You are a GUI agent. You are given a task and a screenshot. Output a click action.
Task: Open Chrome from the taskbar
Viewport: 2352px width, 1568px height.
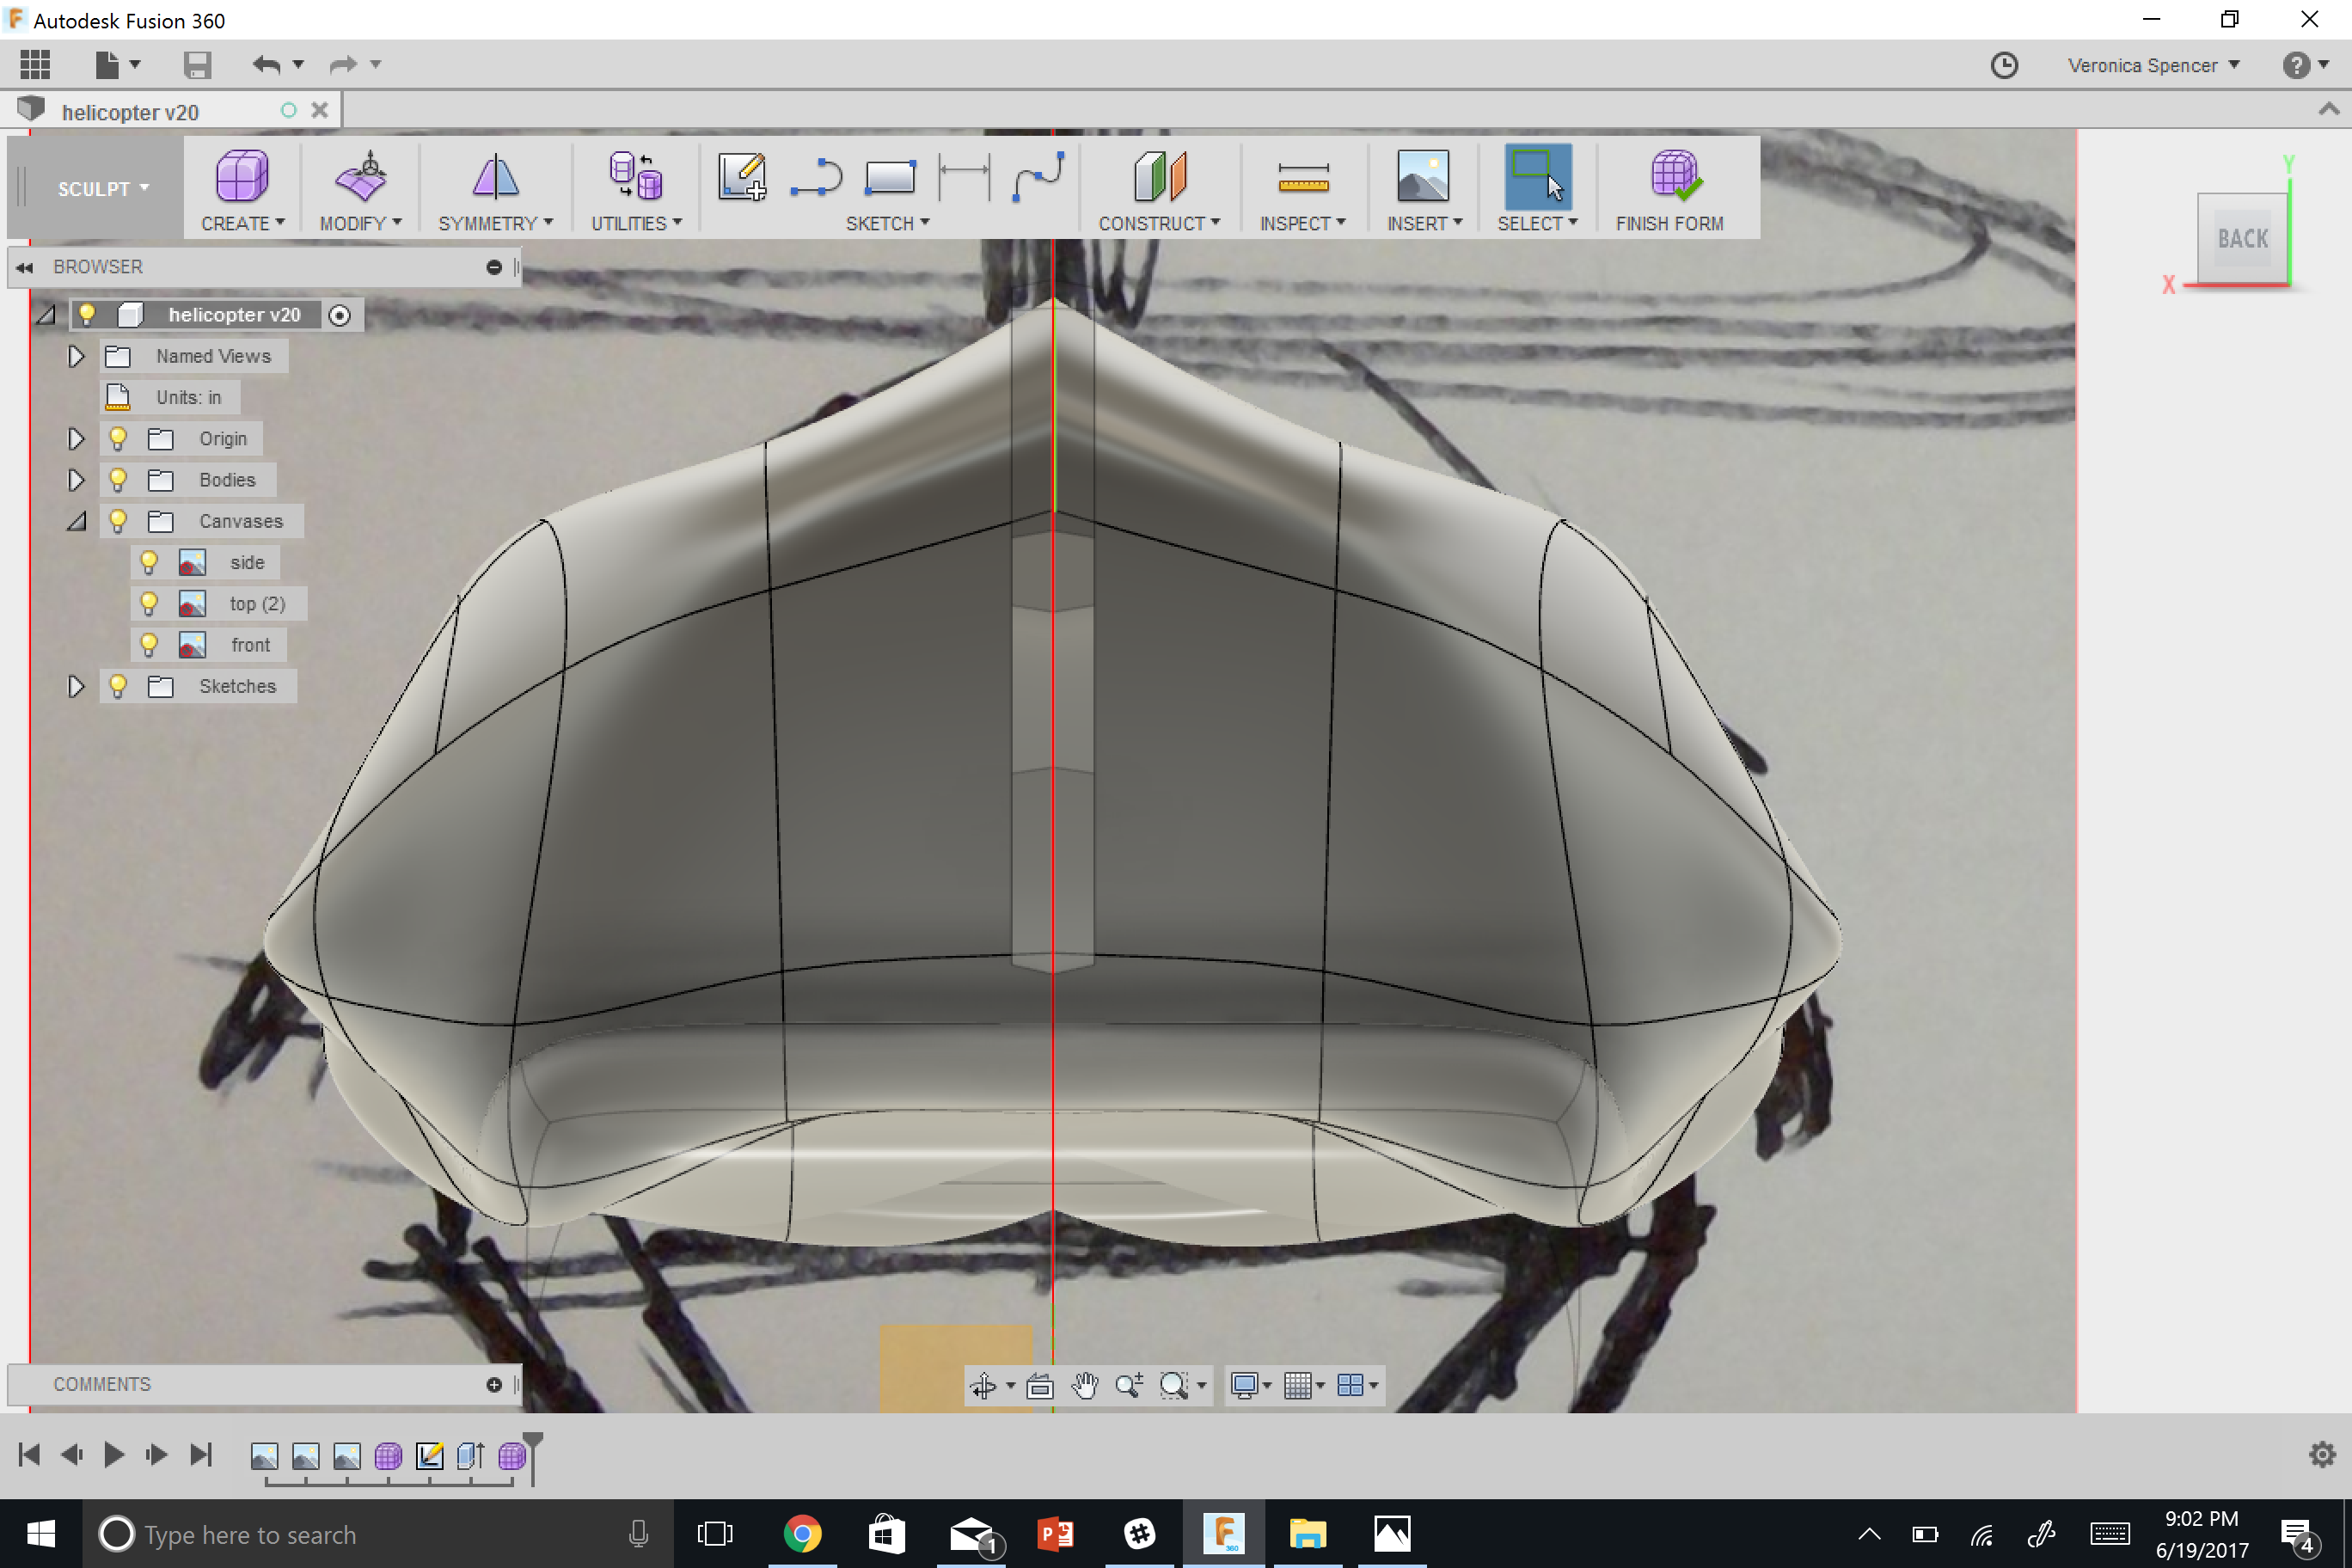pos(802,1533)
